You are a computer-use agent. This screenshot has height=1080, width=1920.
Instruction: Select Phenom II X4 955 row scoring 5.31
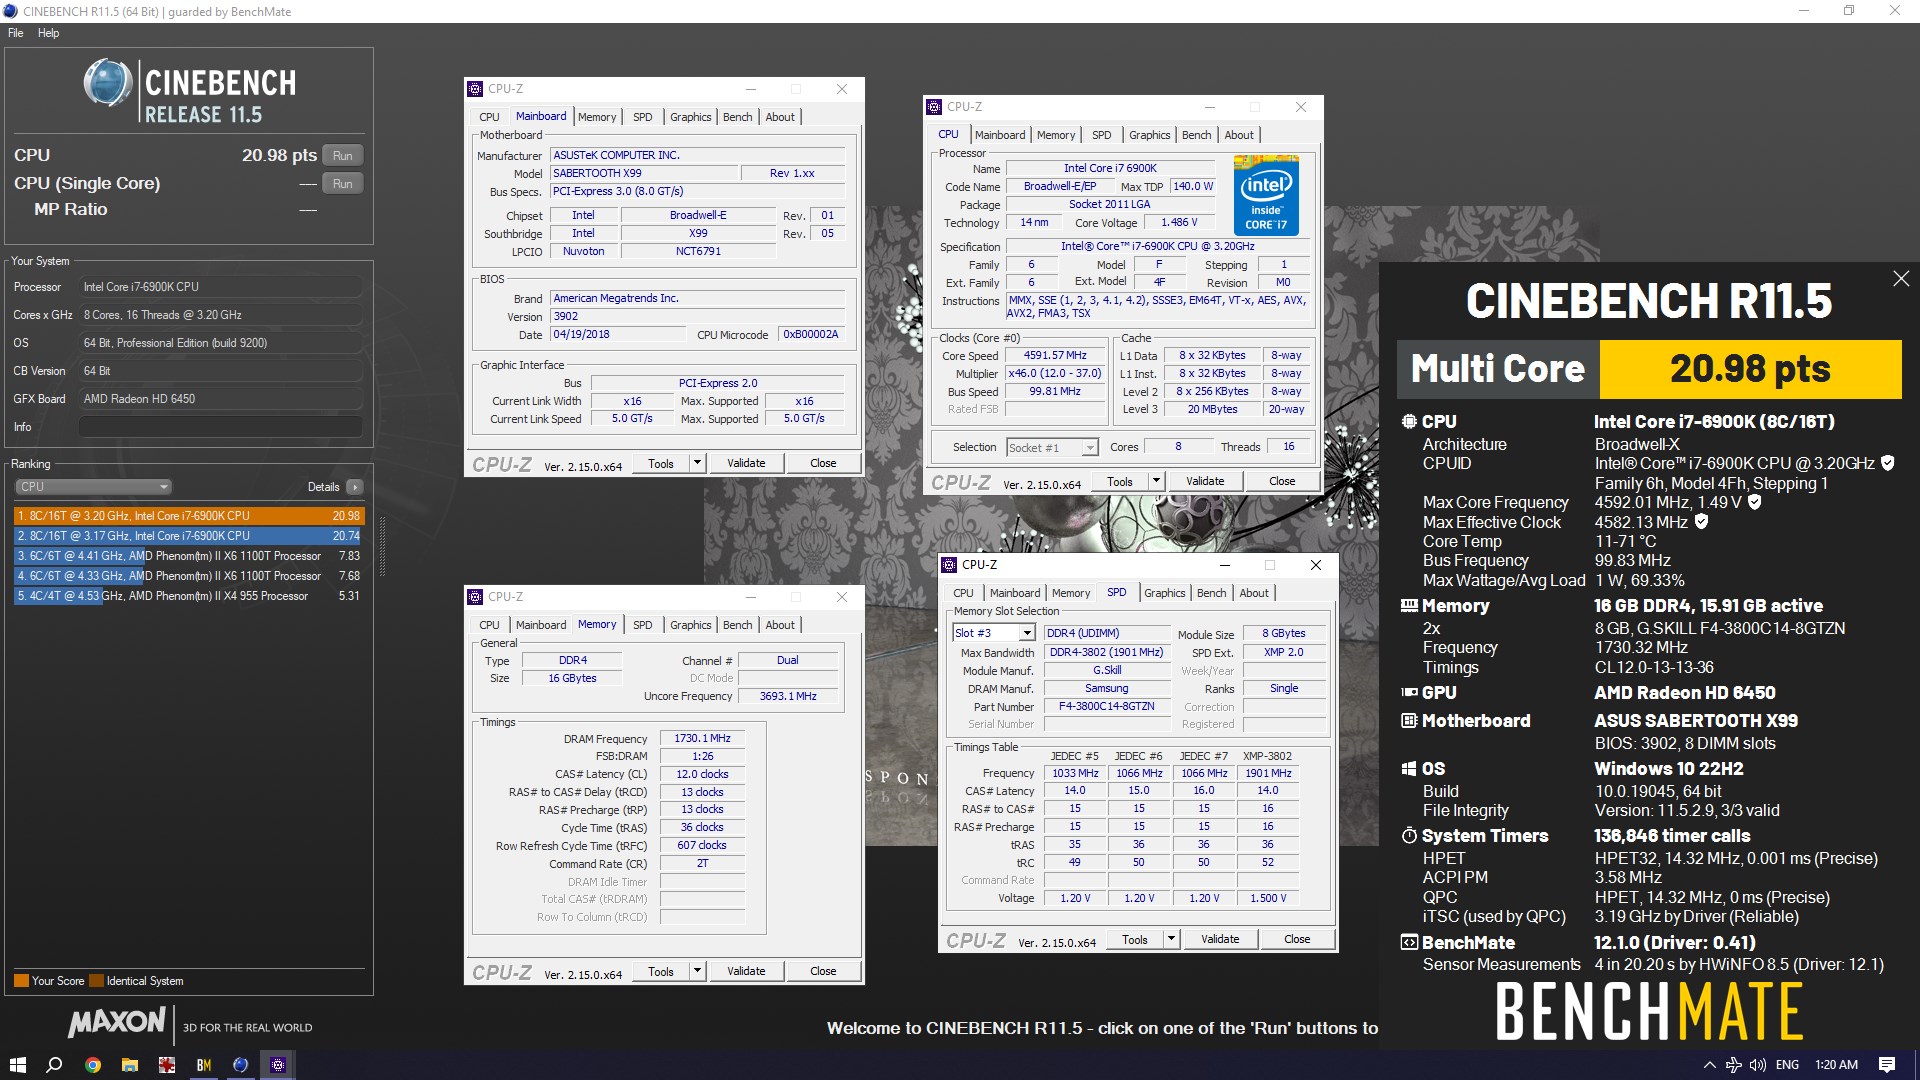189,596
